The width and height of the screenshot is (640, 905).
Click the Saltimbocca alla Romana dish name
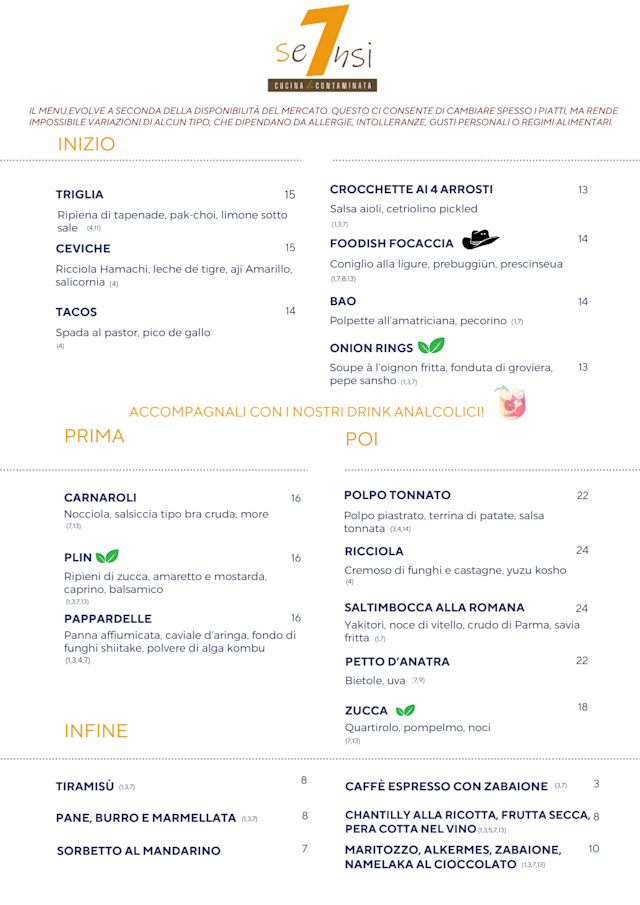click(x=434, y=607)
